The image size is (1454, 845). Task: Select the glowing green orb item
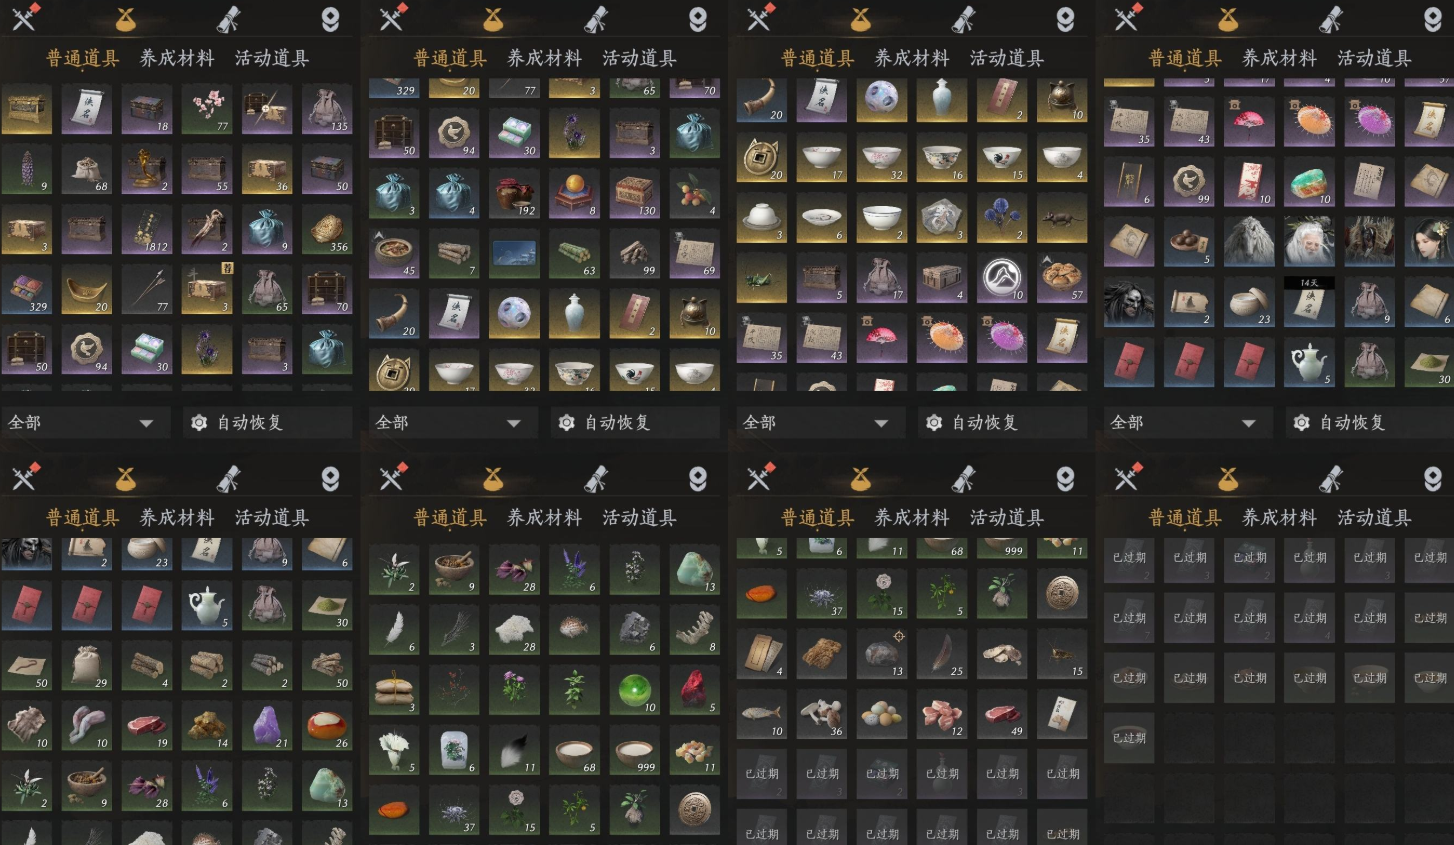(x=634, y=689)
